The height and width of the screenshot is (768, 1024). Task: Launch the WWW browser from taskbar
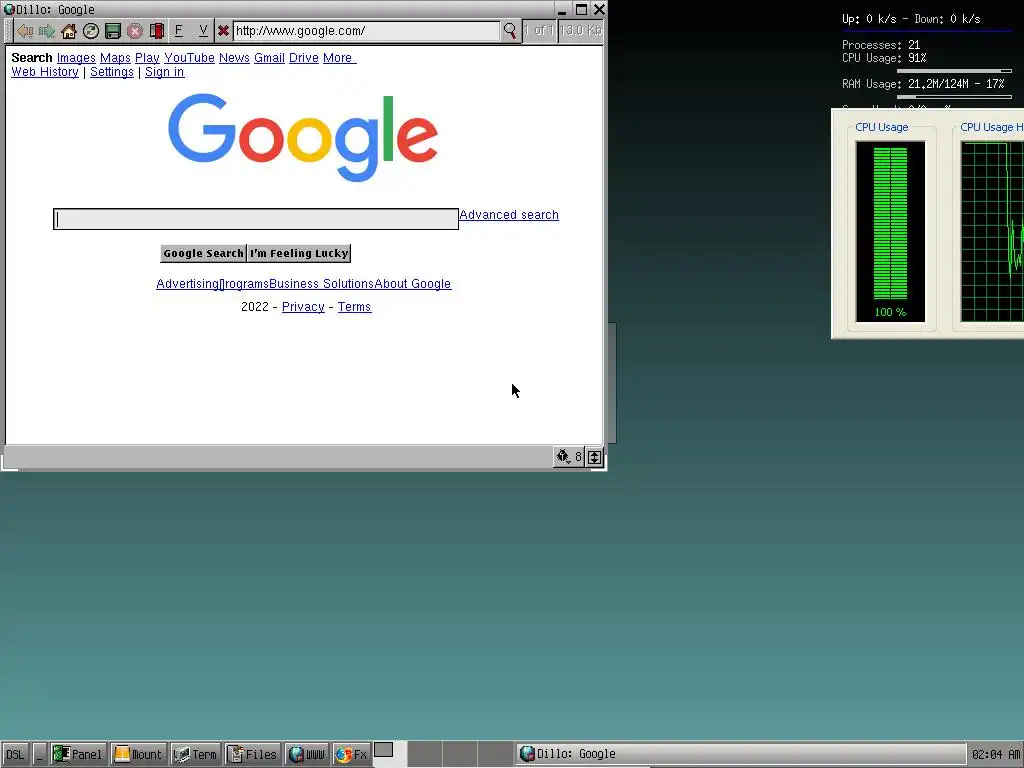pos(307,754)
